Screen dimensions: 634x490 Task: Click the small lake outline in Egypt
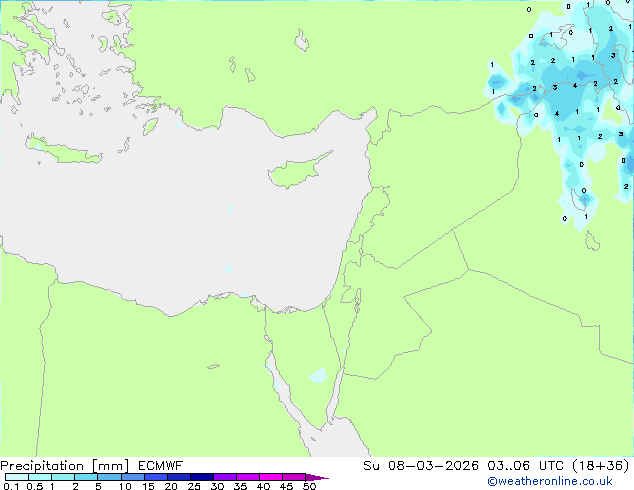(213, 367)
